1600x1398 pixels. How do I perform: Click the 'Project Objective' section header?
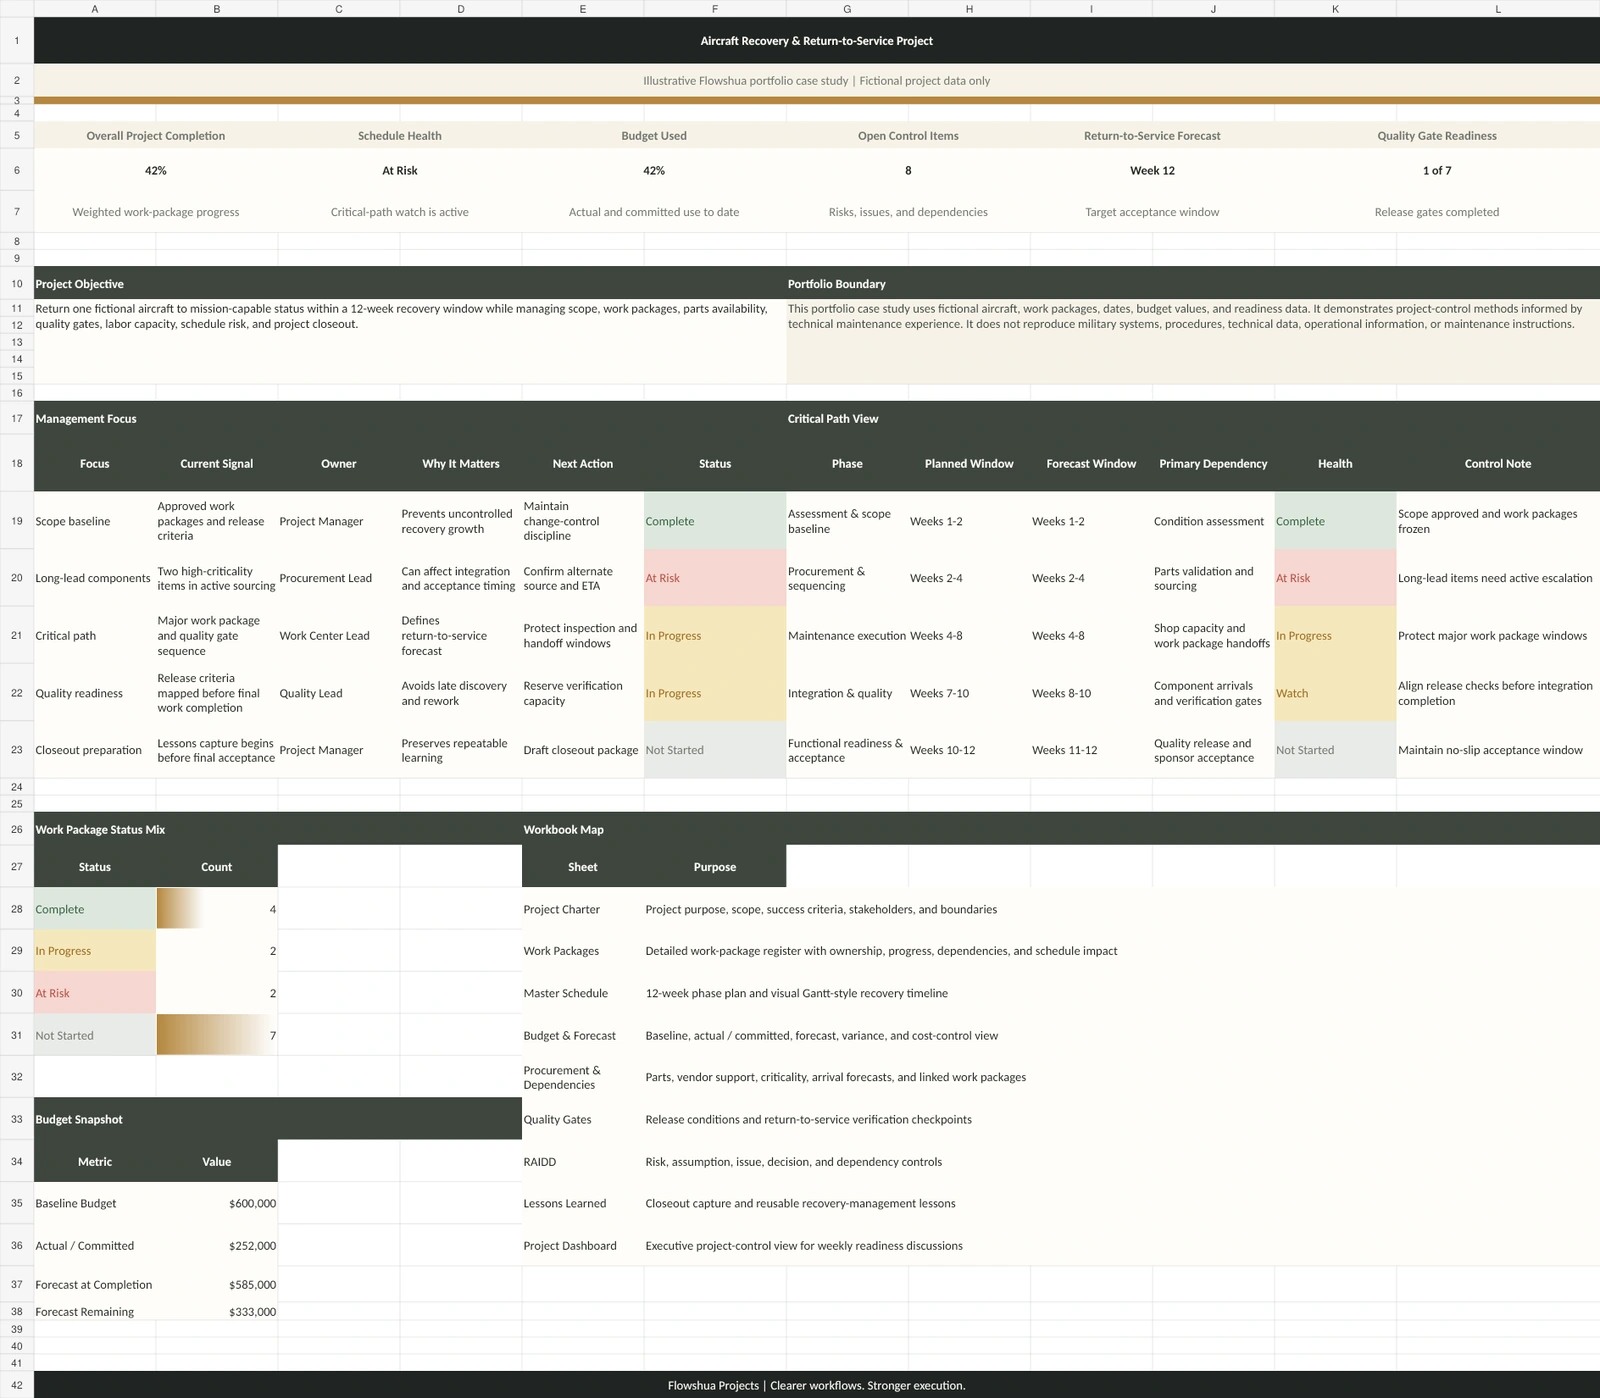click(x=80, y=284)
